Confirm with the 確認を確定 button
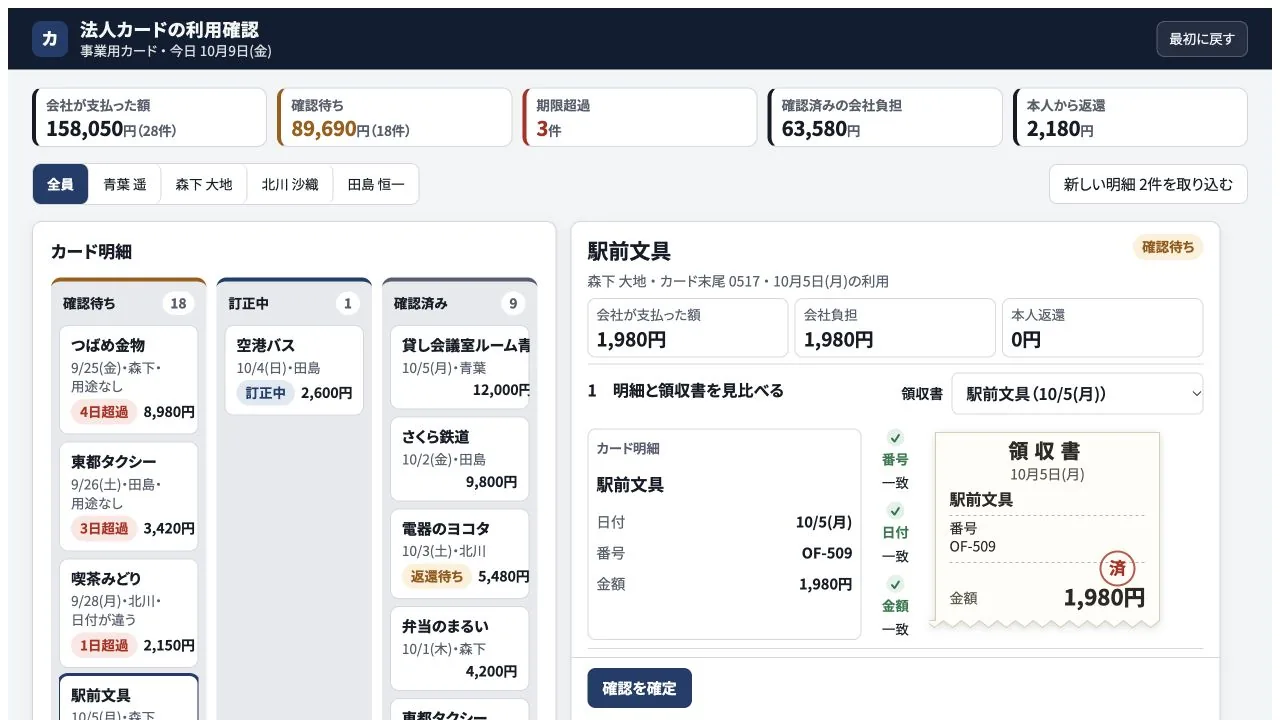This screenshot has width=1280, height=720. click(x=639, y=688)
